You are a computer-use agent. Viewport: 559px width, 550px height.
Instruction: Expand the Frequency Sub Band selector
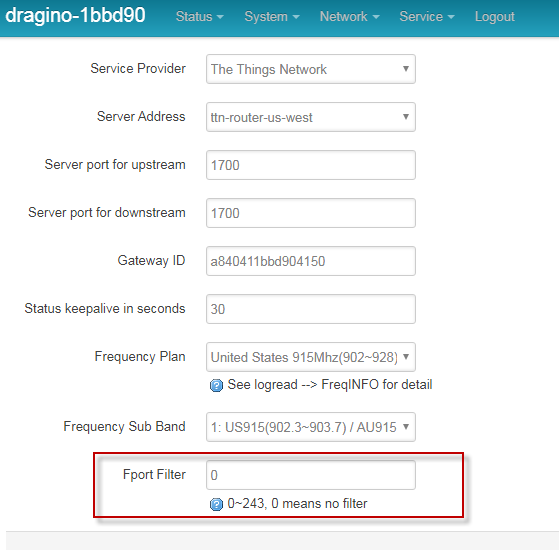(x=311, y=427)
